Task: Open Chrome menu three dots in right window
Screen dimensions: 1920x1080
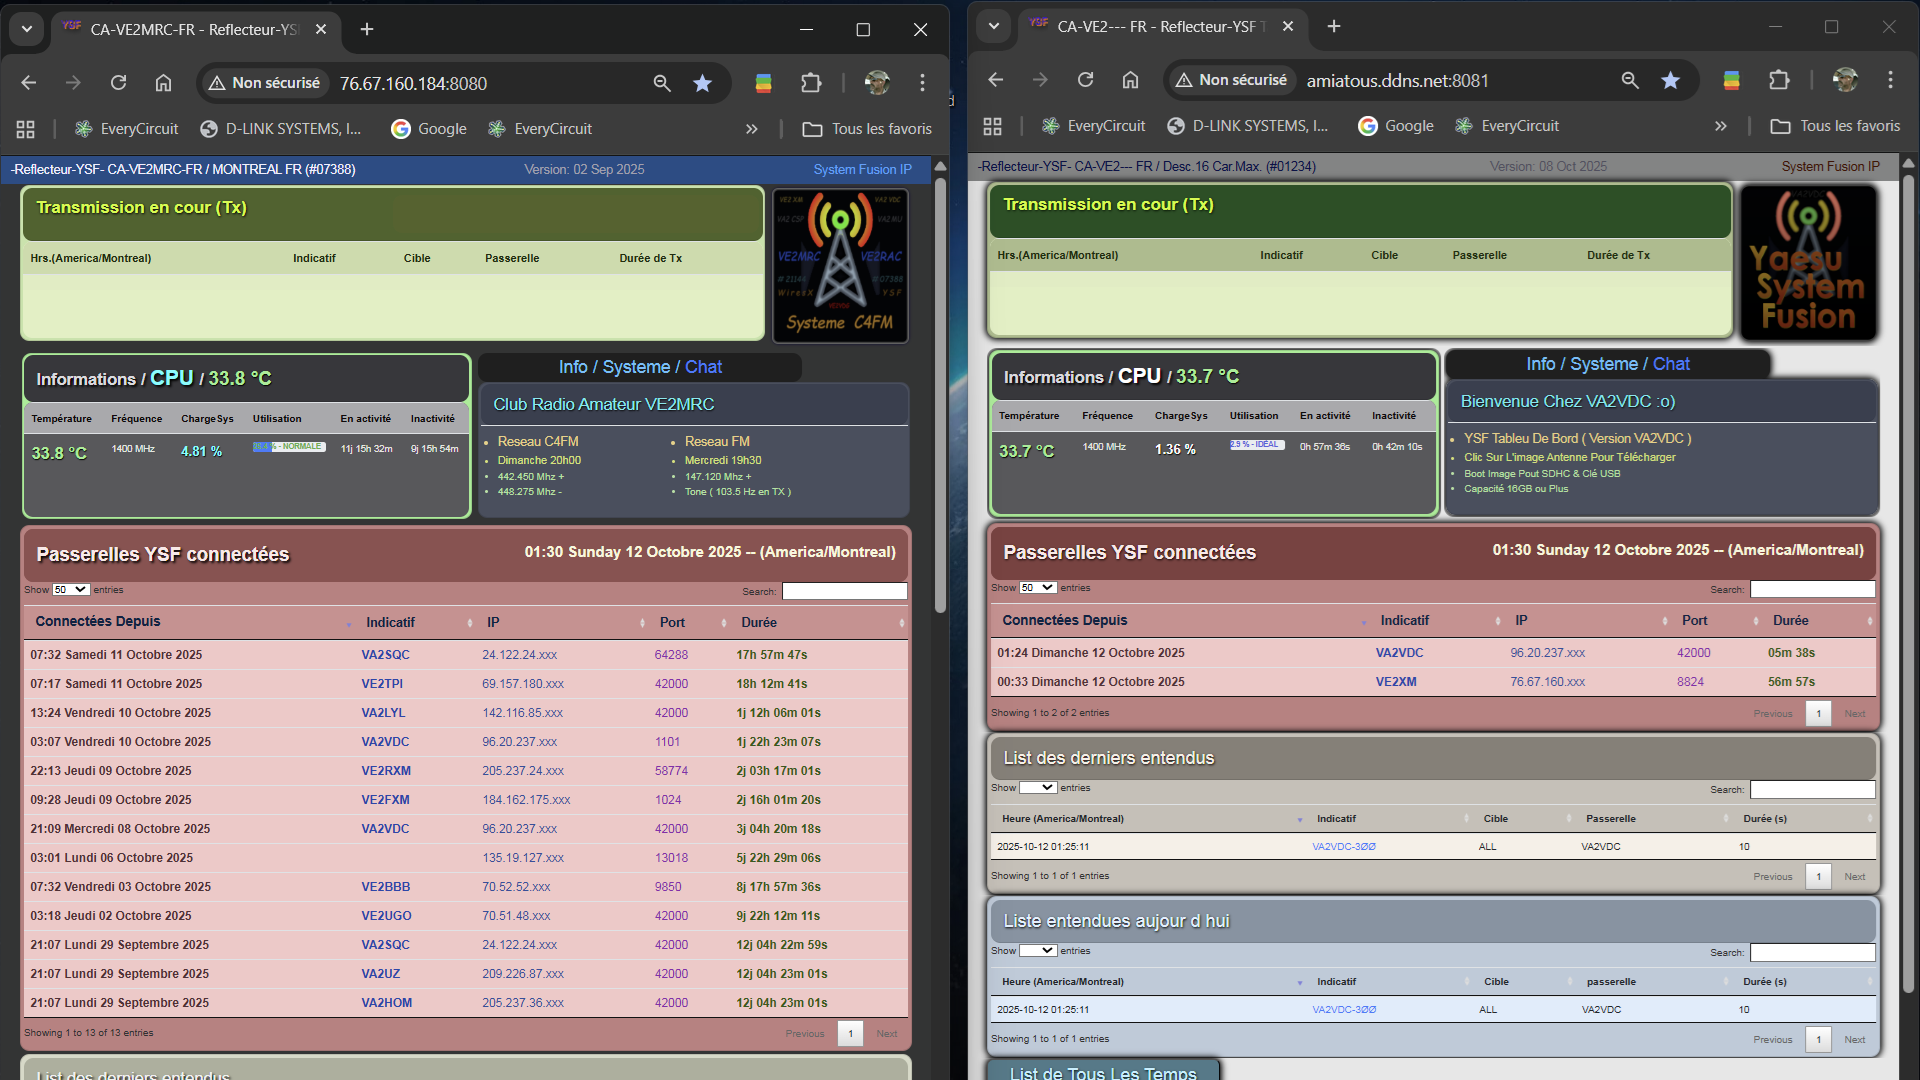Action: coord(1890,80)
